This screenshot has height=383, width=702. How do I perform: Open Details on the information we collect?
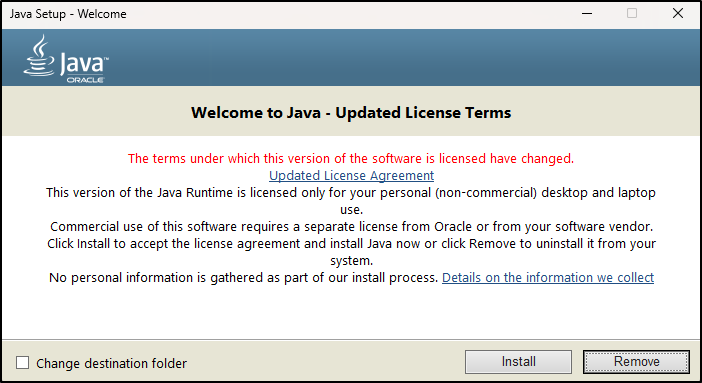click(548, 278)
